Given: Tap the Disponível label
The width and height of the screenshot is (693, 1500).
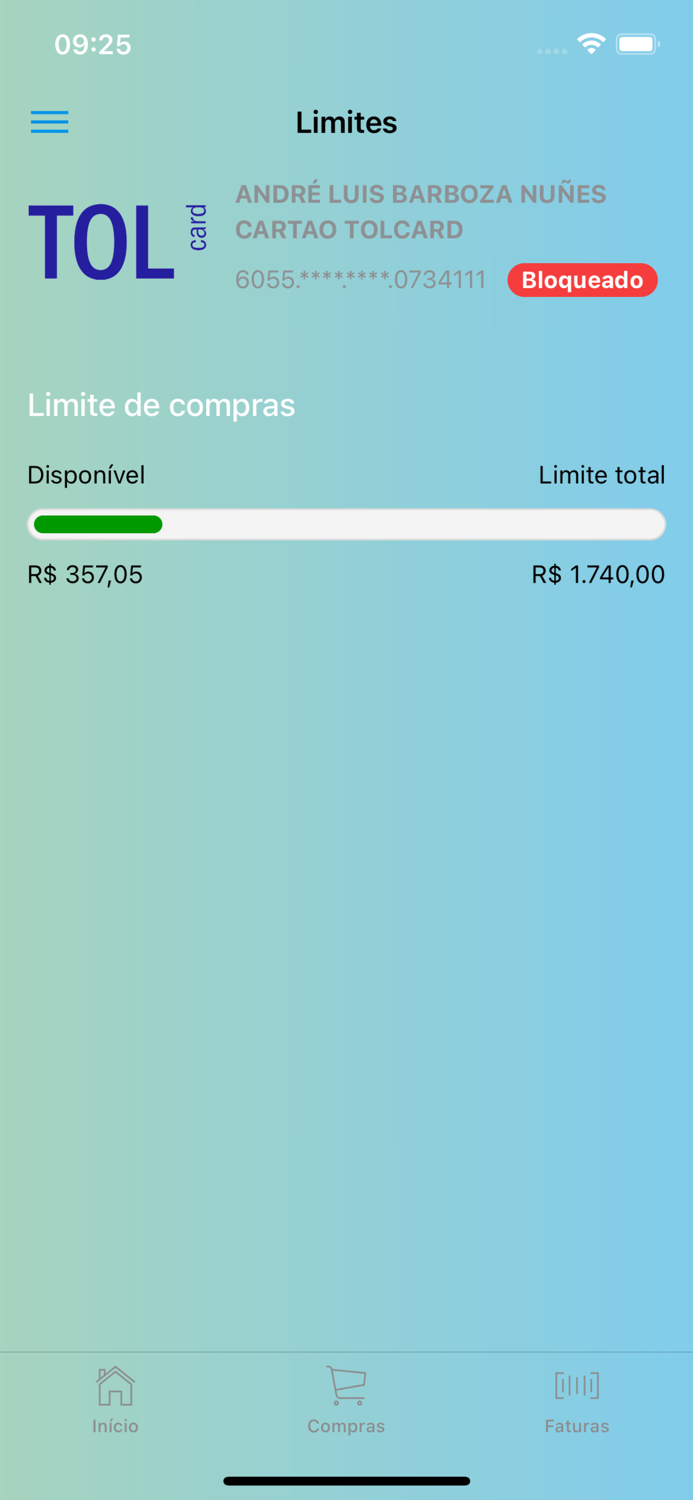Looking at the screenshot, I should pyautogui.click(x=86, y=475).
